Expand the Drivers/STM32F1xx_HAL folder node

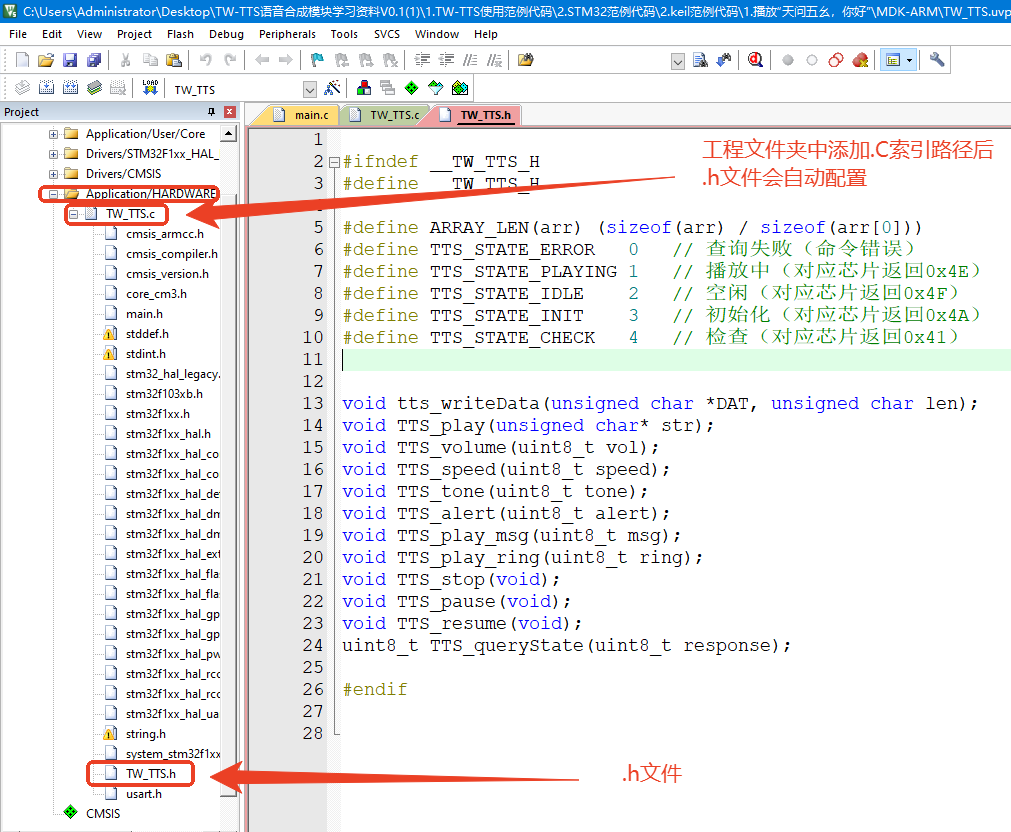pyautogui.click(x=54, y=154)
